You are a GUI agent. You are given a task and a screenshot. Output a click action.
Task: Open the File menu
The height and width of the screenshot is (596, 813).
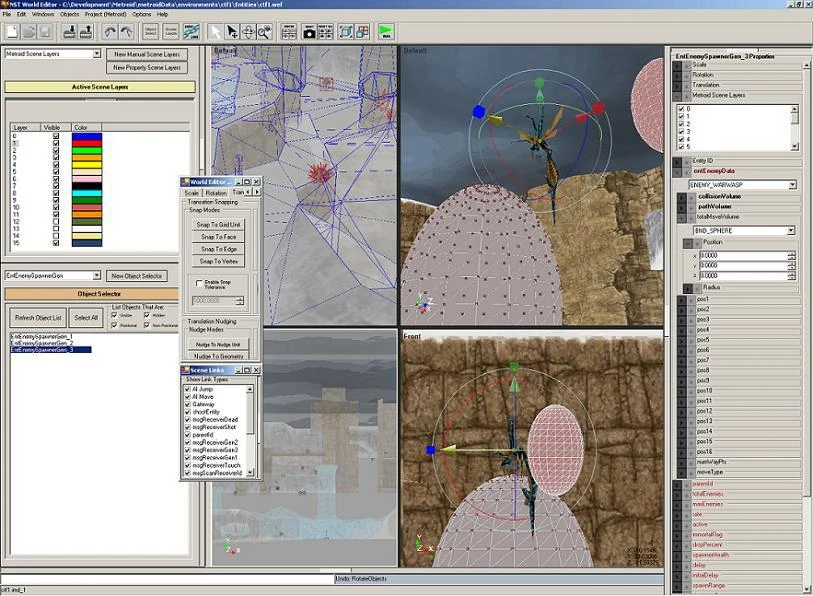click(x=7, y=14)
